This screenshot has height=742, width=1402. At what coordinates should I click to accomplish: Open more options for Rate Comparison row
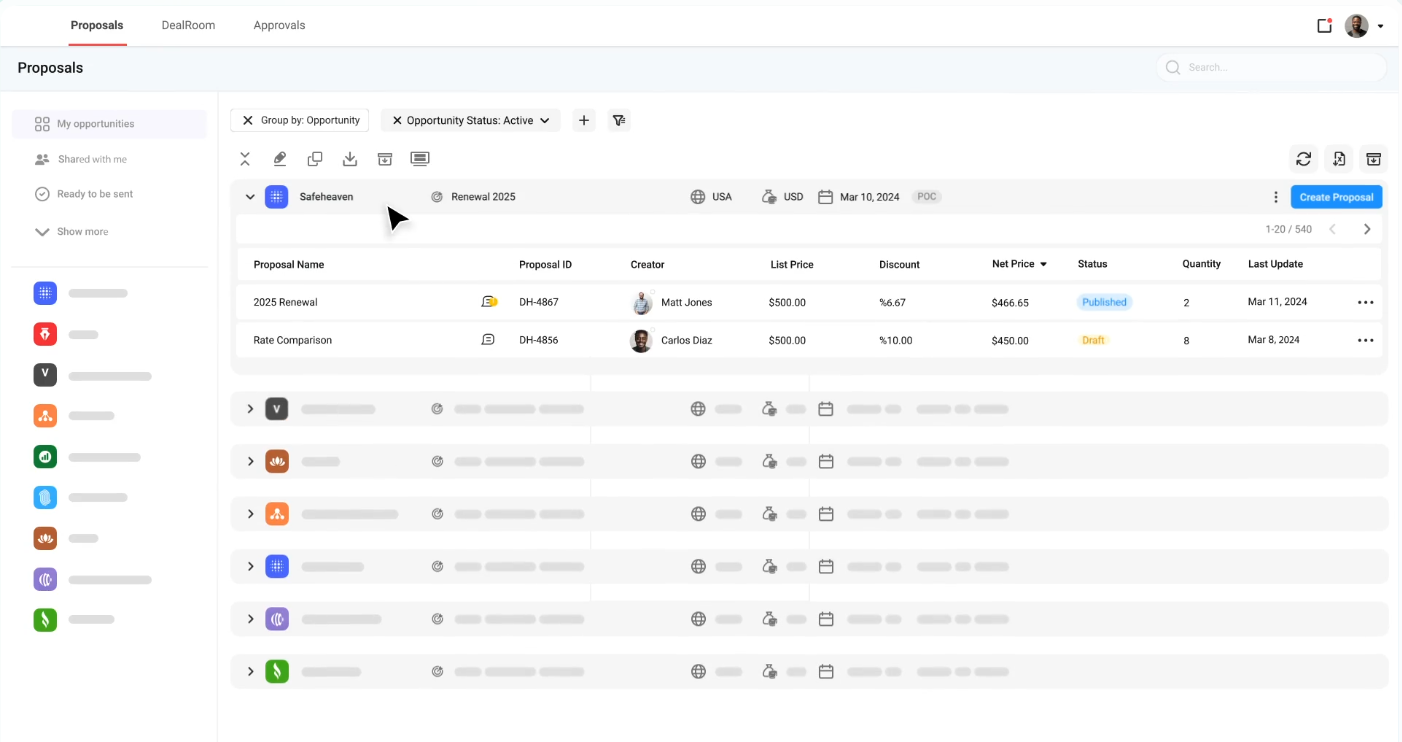tap(1365, 340)
